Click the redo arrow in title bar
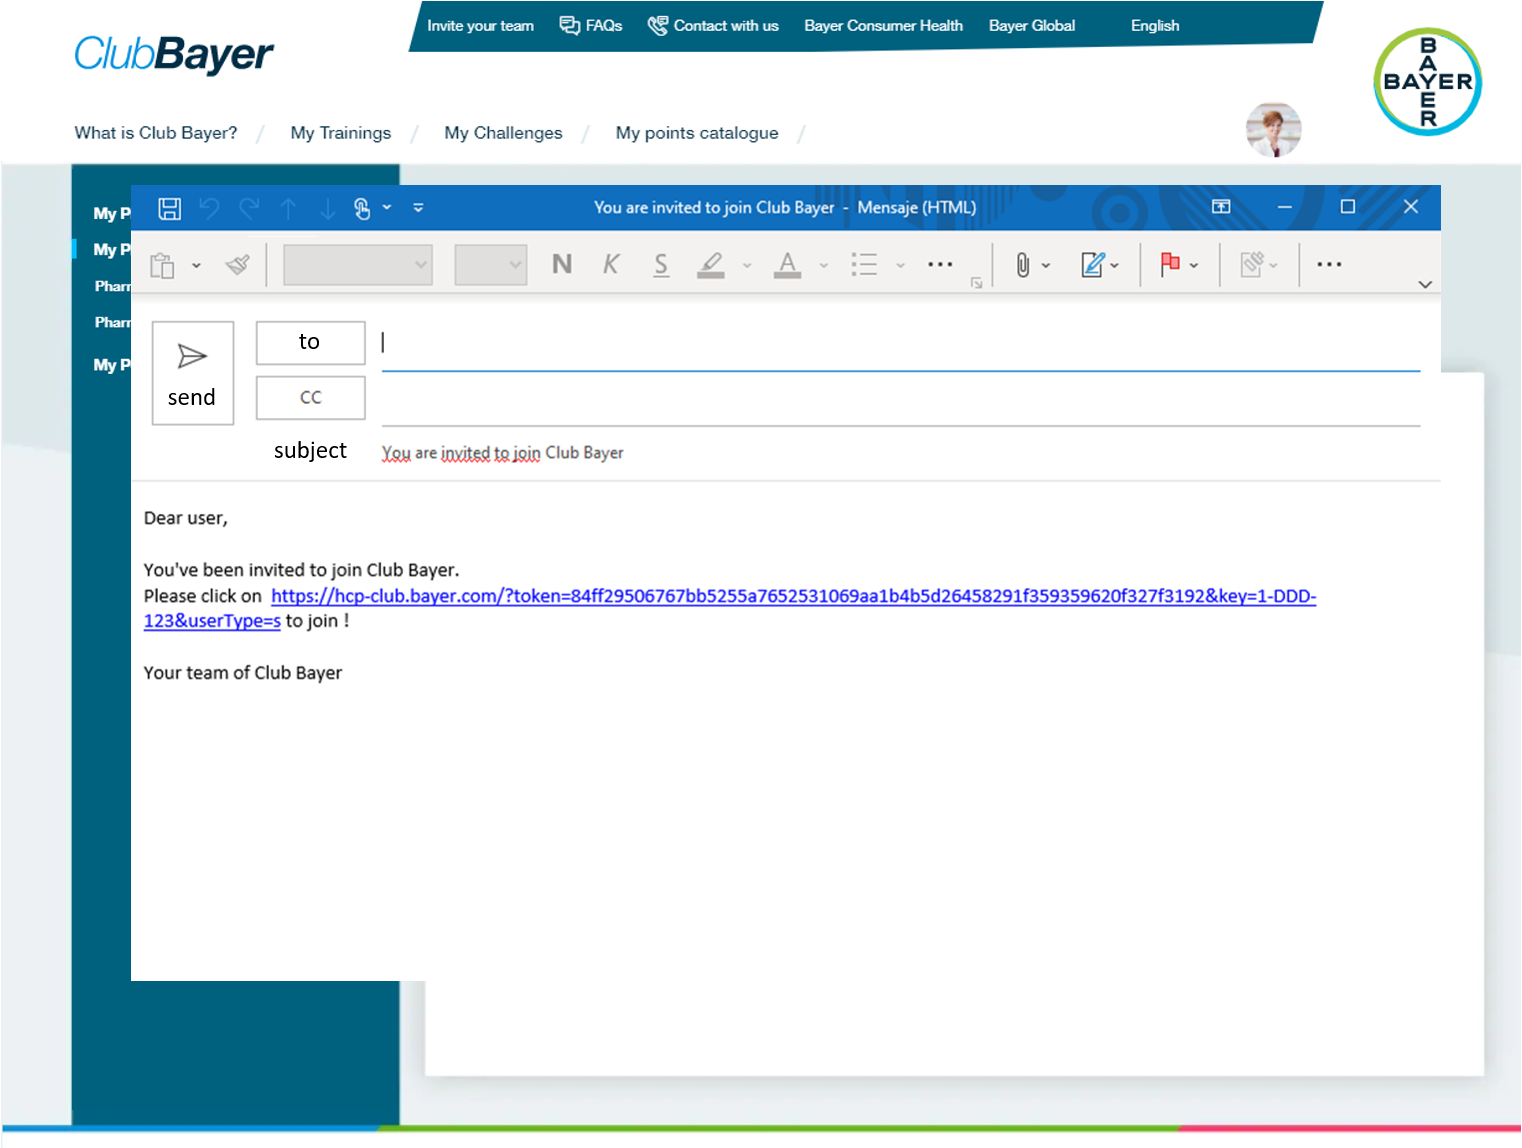The image size is (1522, 1148). point(249,208)
